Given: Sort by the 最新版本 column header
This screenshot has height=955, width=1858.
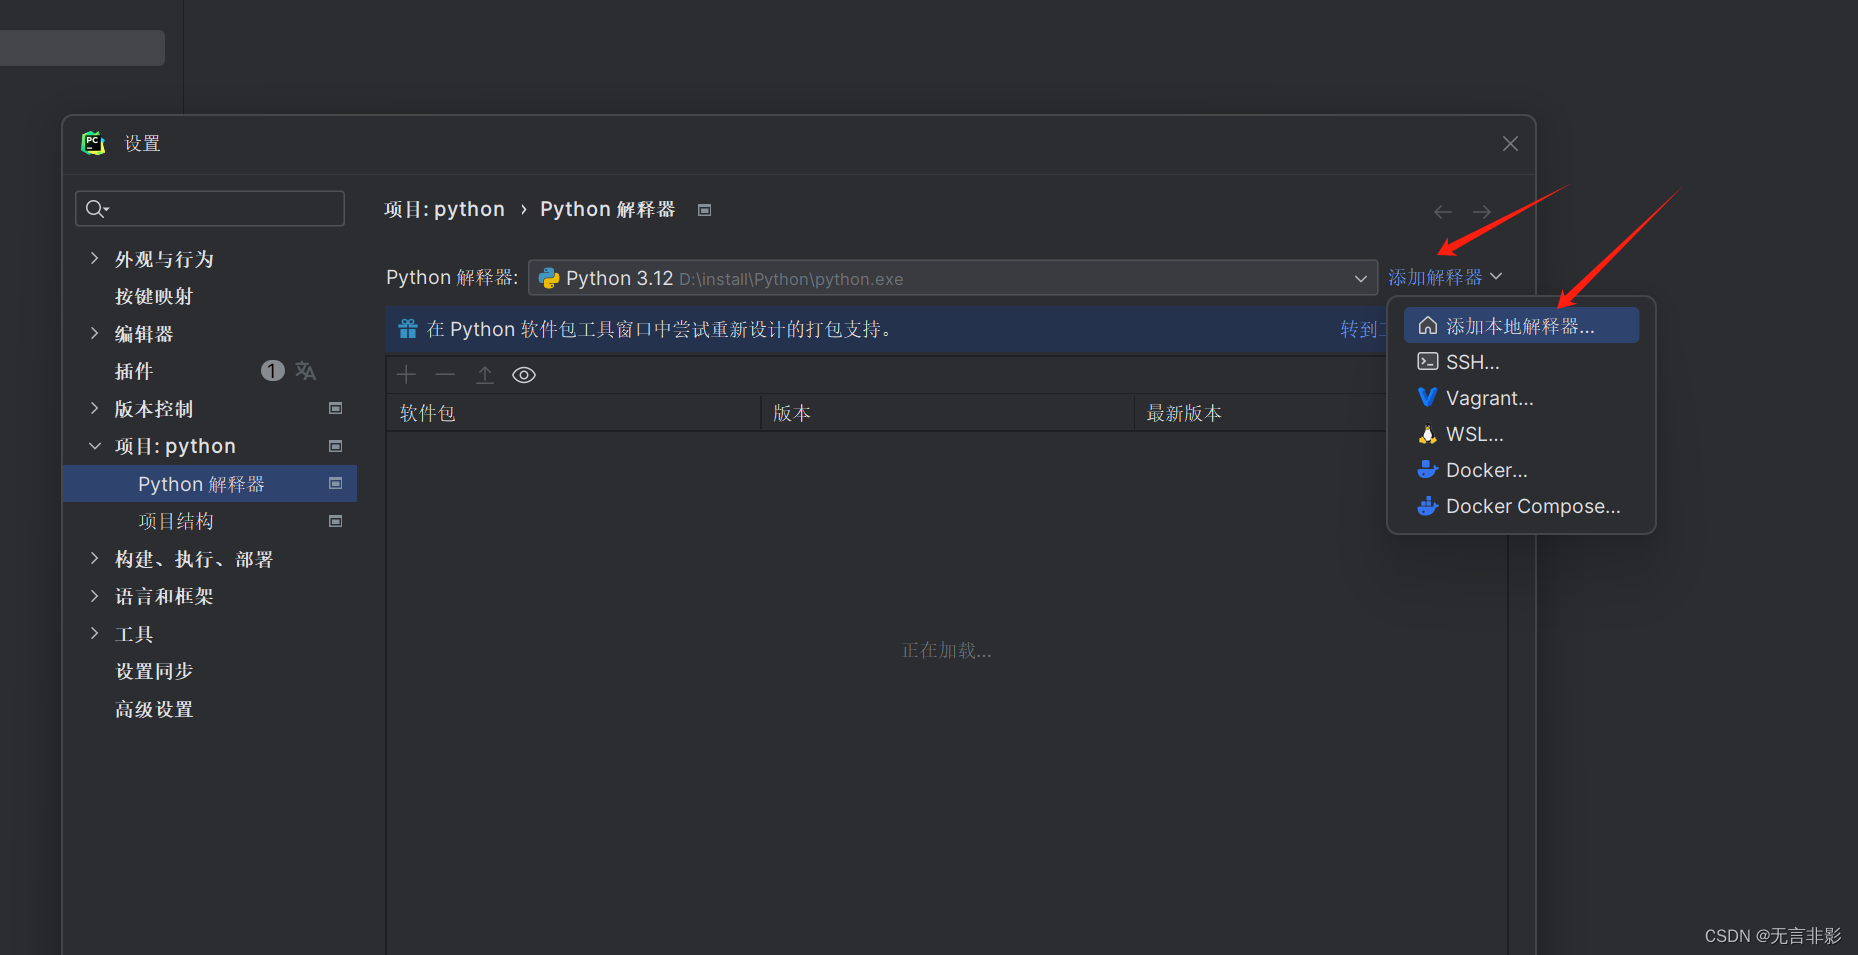Looking at the screenshot, I should tap(1260, 413).
